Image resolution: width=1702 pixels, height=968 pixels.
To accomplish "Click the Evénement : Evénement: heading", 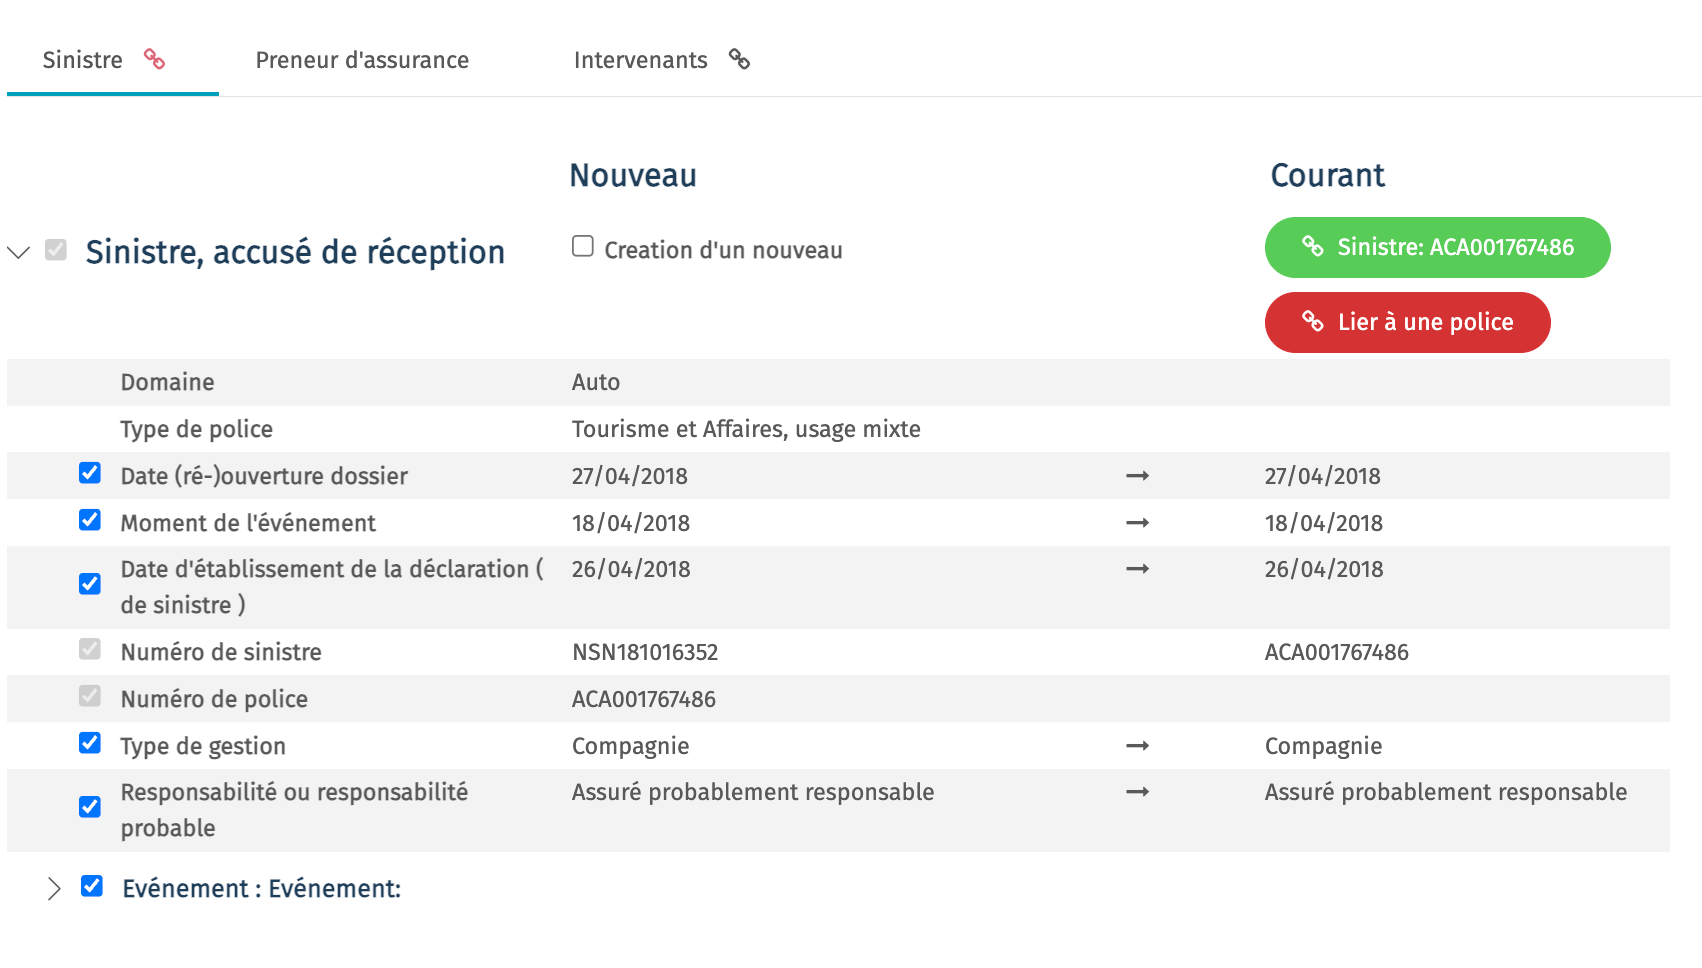I will click(x=261, y=889).
